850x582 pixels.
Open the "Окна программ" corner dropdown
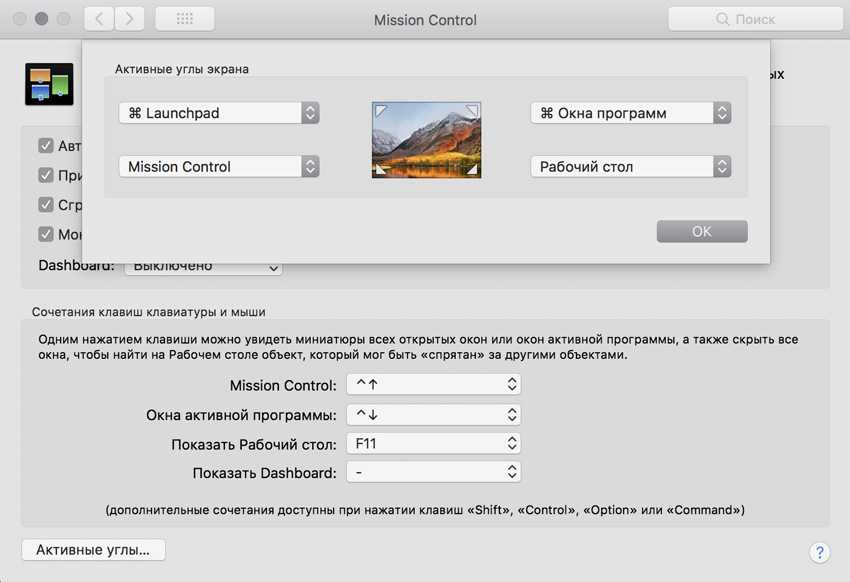click(630, 113)
